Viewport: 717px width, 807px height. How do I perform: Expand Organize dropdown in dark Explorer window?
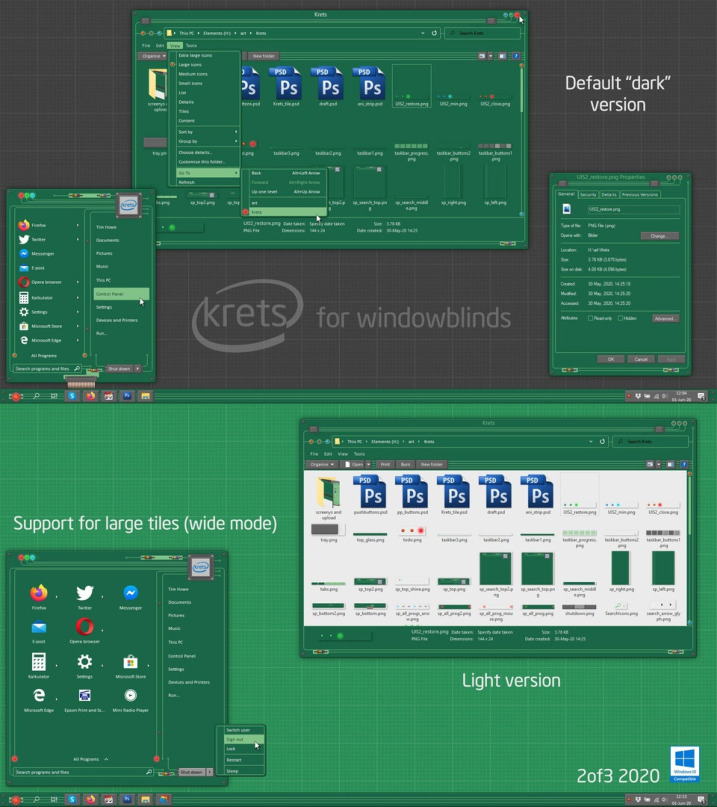[152, 56]
